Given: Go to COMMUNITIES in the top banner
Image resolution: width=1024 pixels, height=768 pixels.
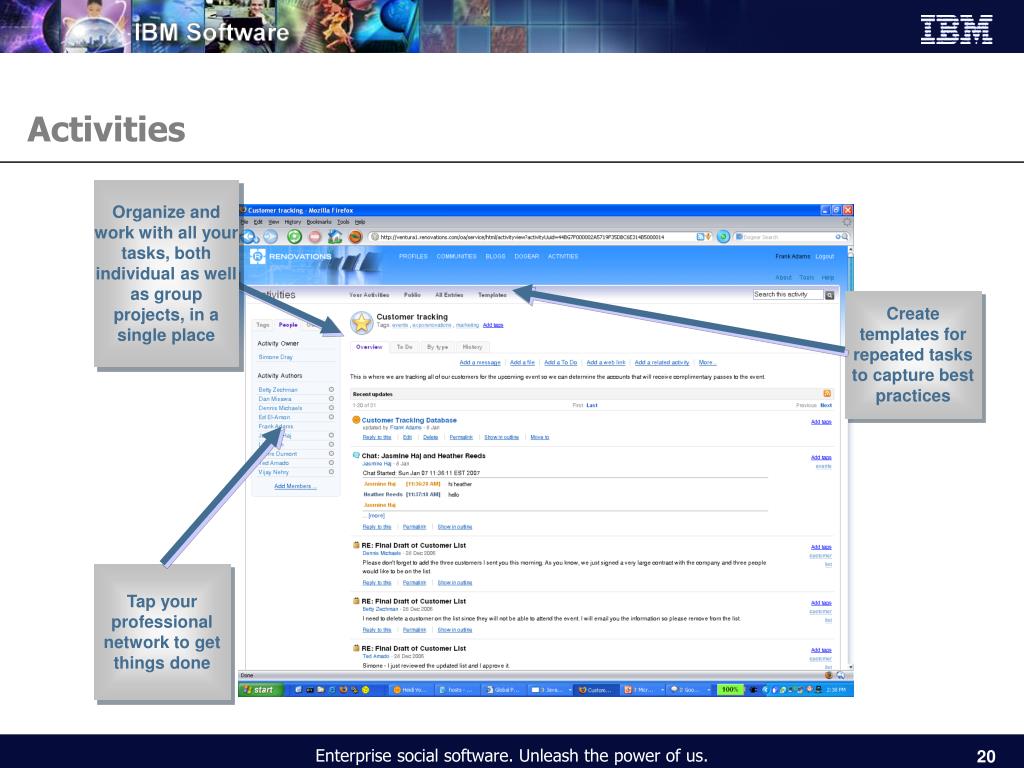Looking at the screenshot, I should click(x=456, y=257).
